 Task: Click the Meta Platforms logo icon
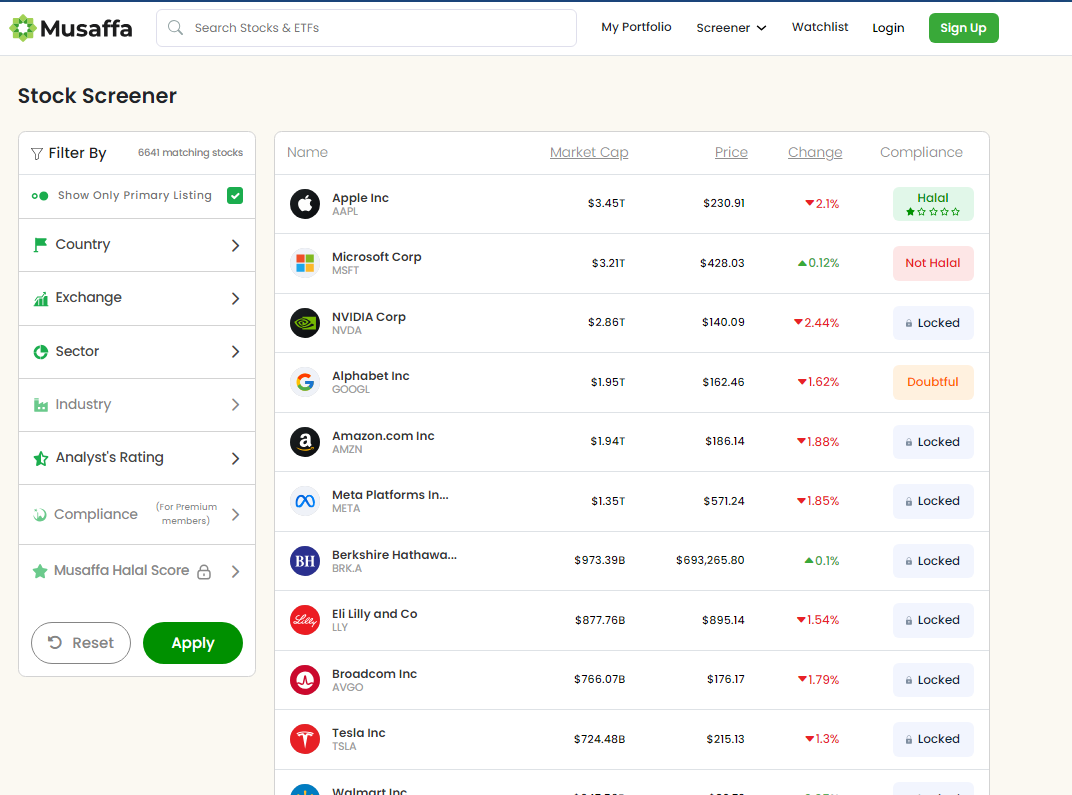[305, 501]
